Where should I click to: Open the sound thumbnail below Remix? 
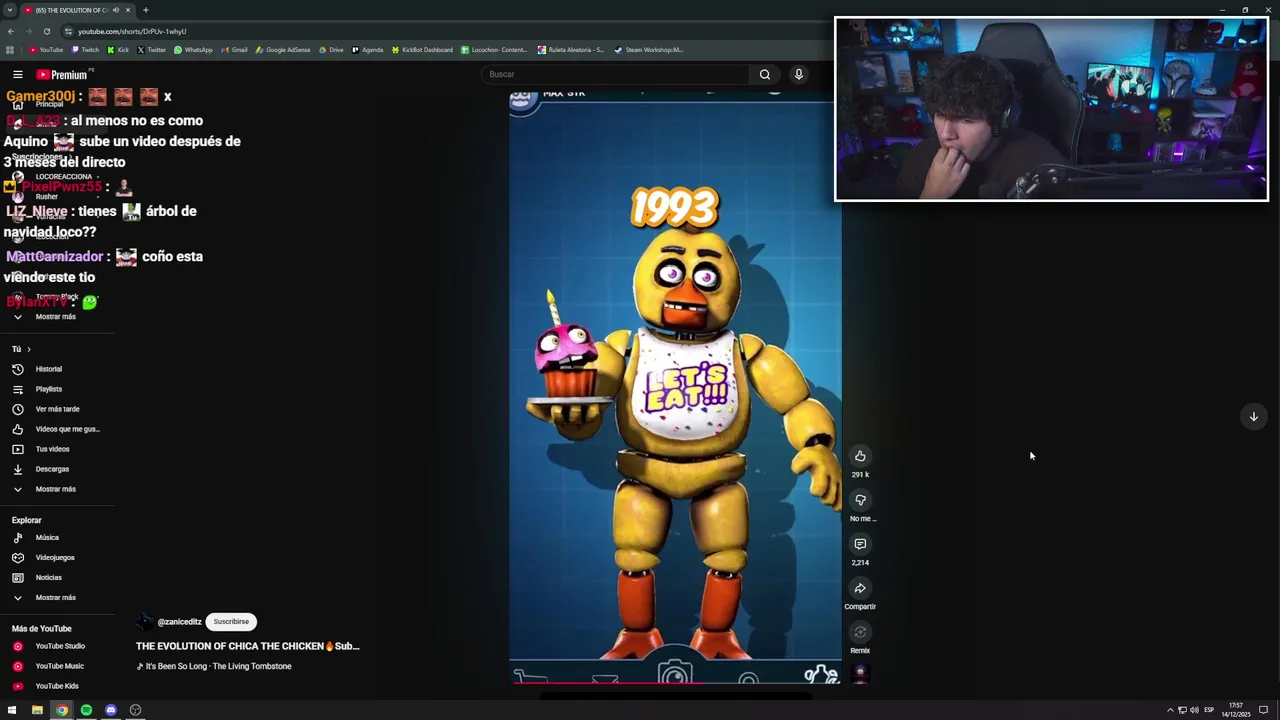point(860,674)
